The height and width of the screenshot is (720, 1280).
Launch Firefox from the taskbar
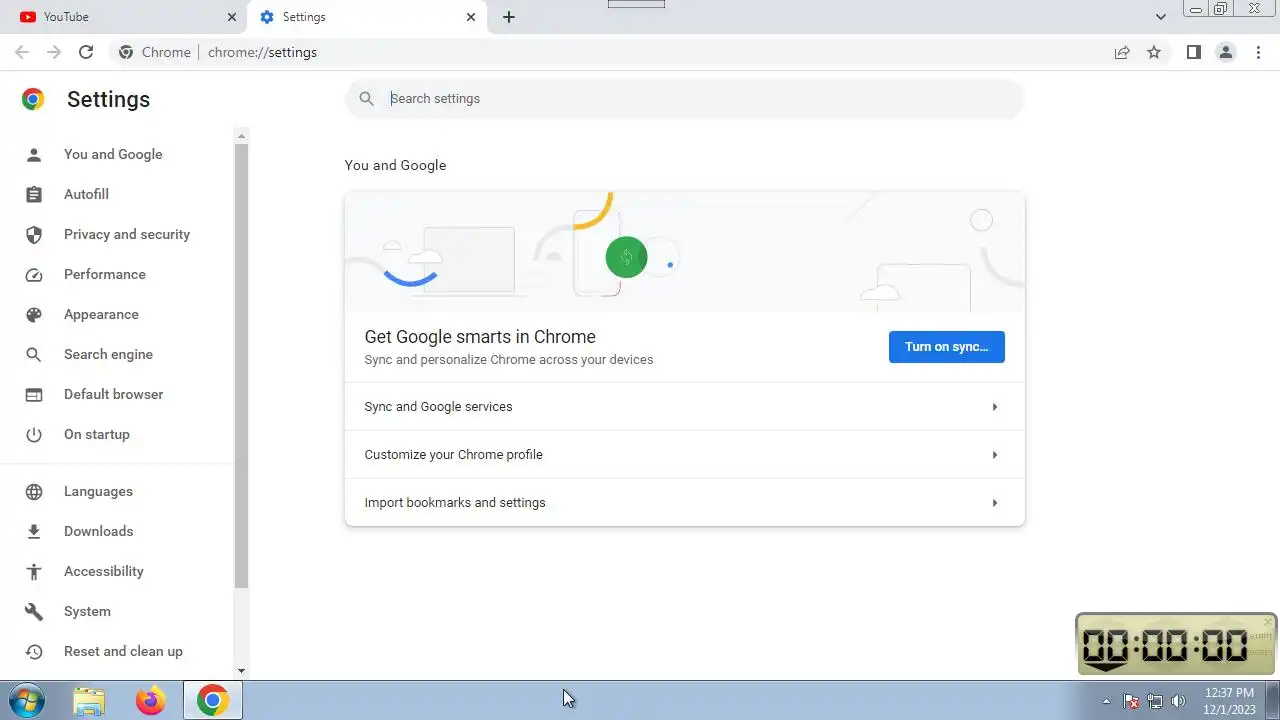tap(150, 701)
